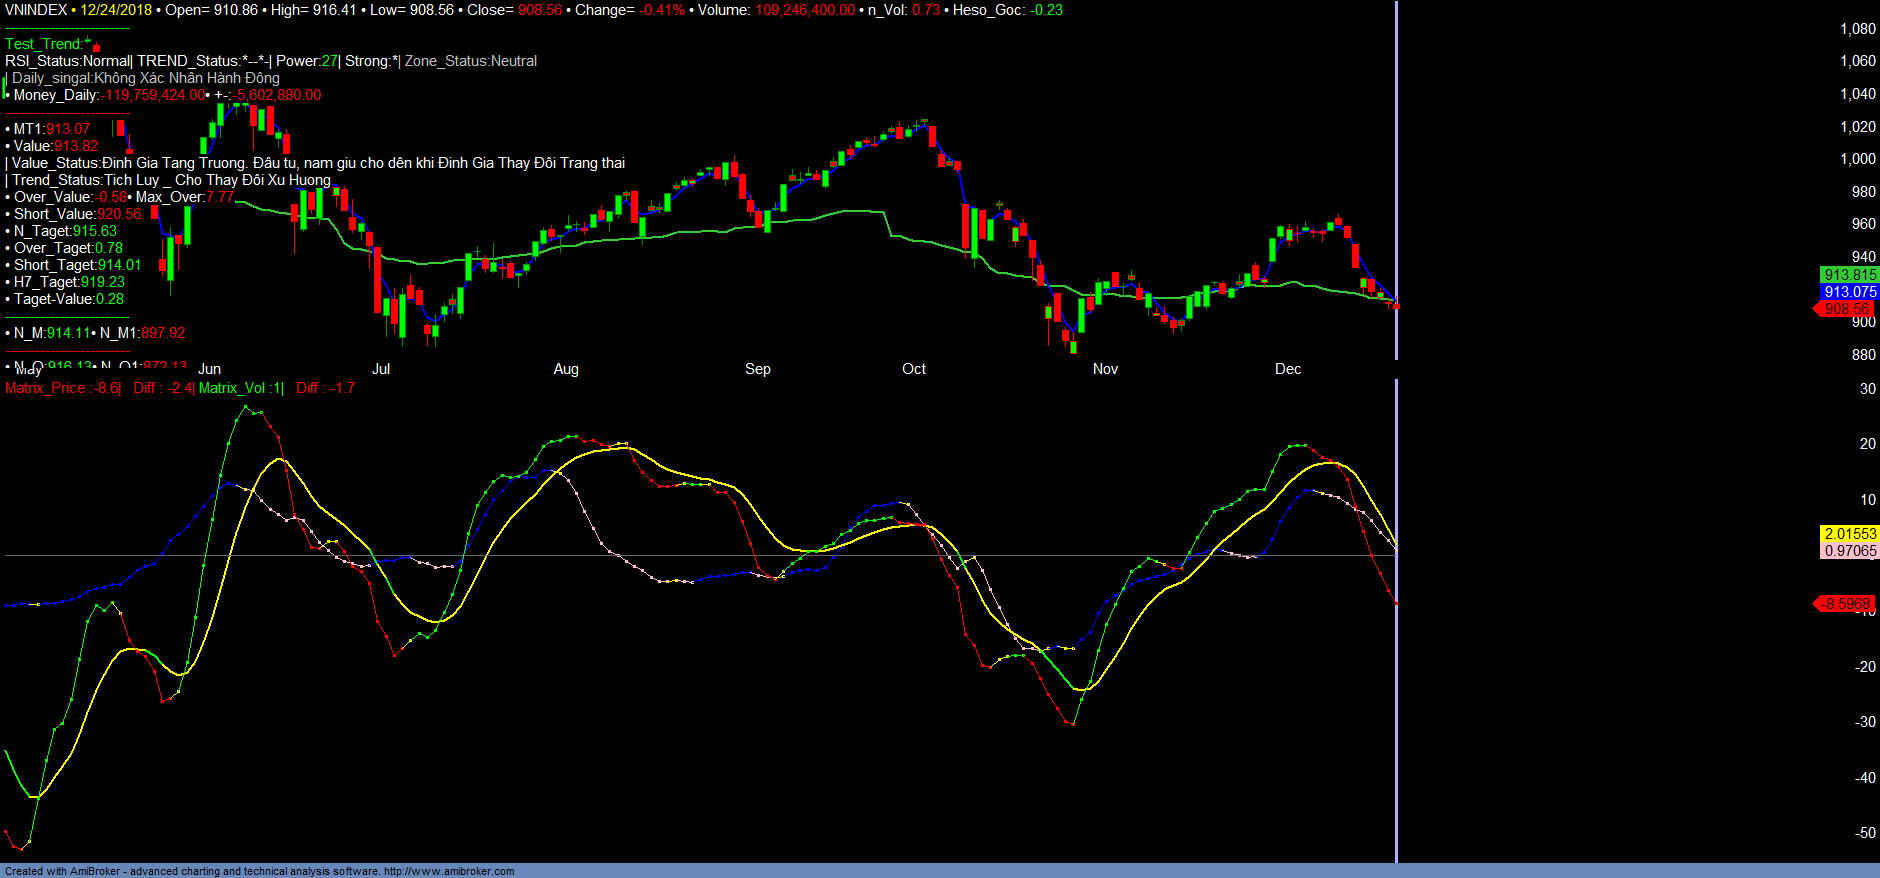Click the Dec label on the date axis
Screen dimensions: 1880x878
(1287, 369)
